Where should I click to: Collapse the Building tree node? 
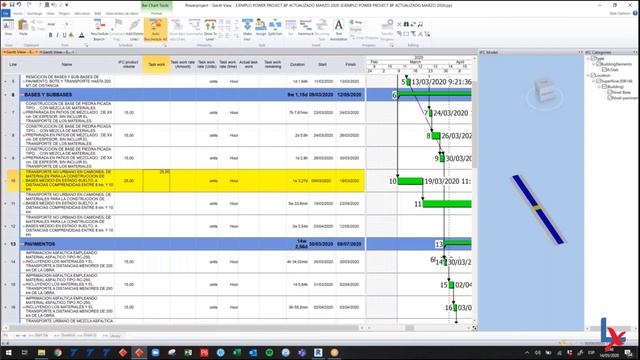point(600,87)
